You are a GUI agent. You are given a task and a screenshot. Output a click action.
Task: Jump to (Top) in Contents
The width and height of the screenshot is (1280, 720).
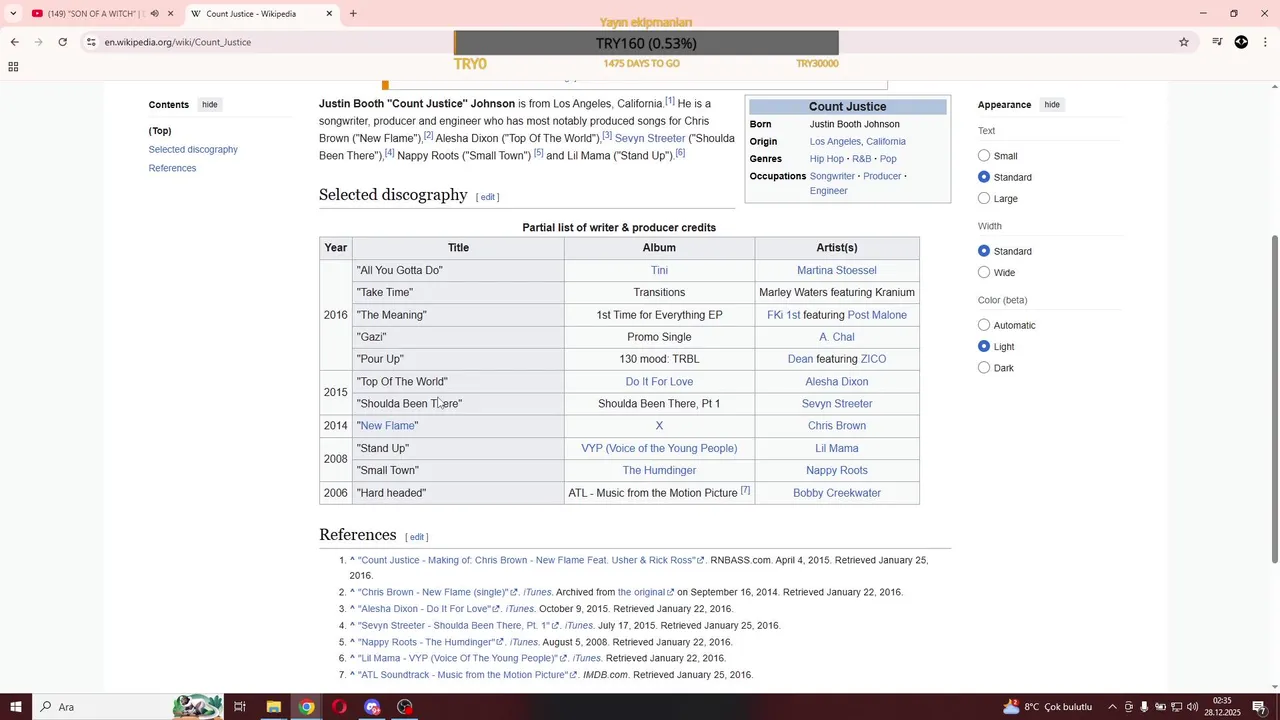click(160, 131)
